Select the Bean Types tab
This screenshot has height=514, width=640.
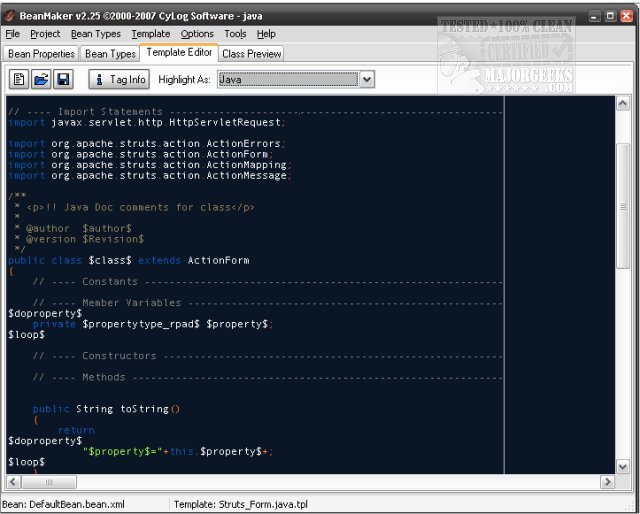tap(110, 54)
